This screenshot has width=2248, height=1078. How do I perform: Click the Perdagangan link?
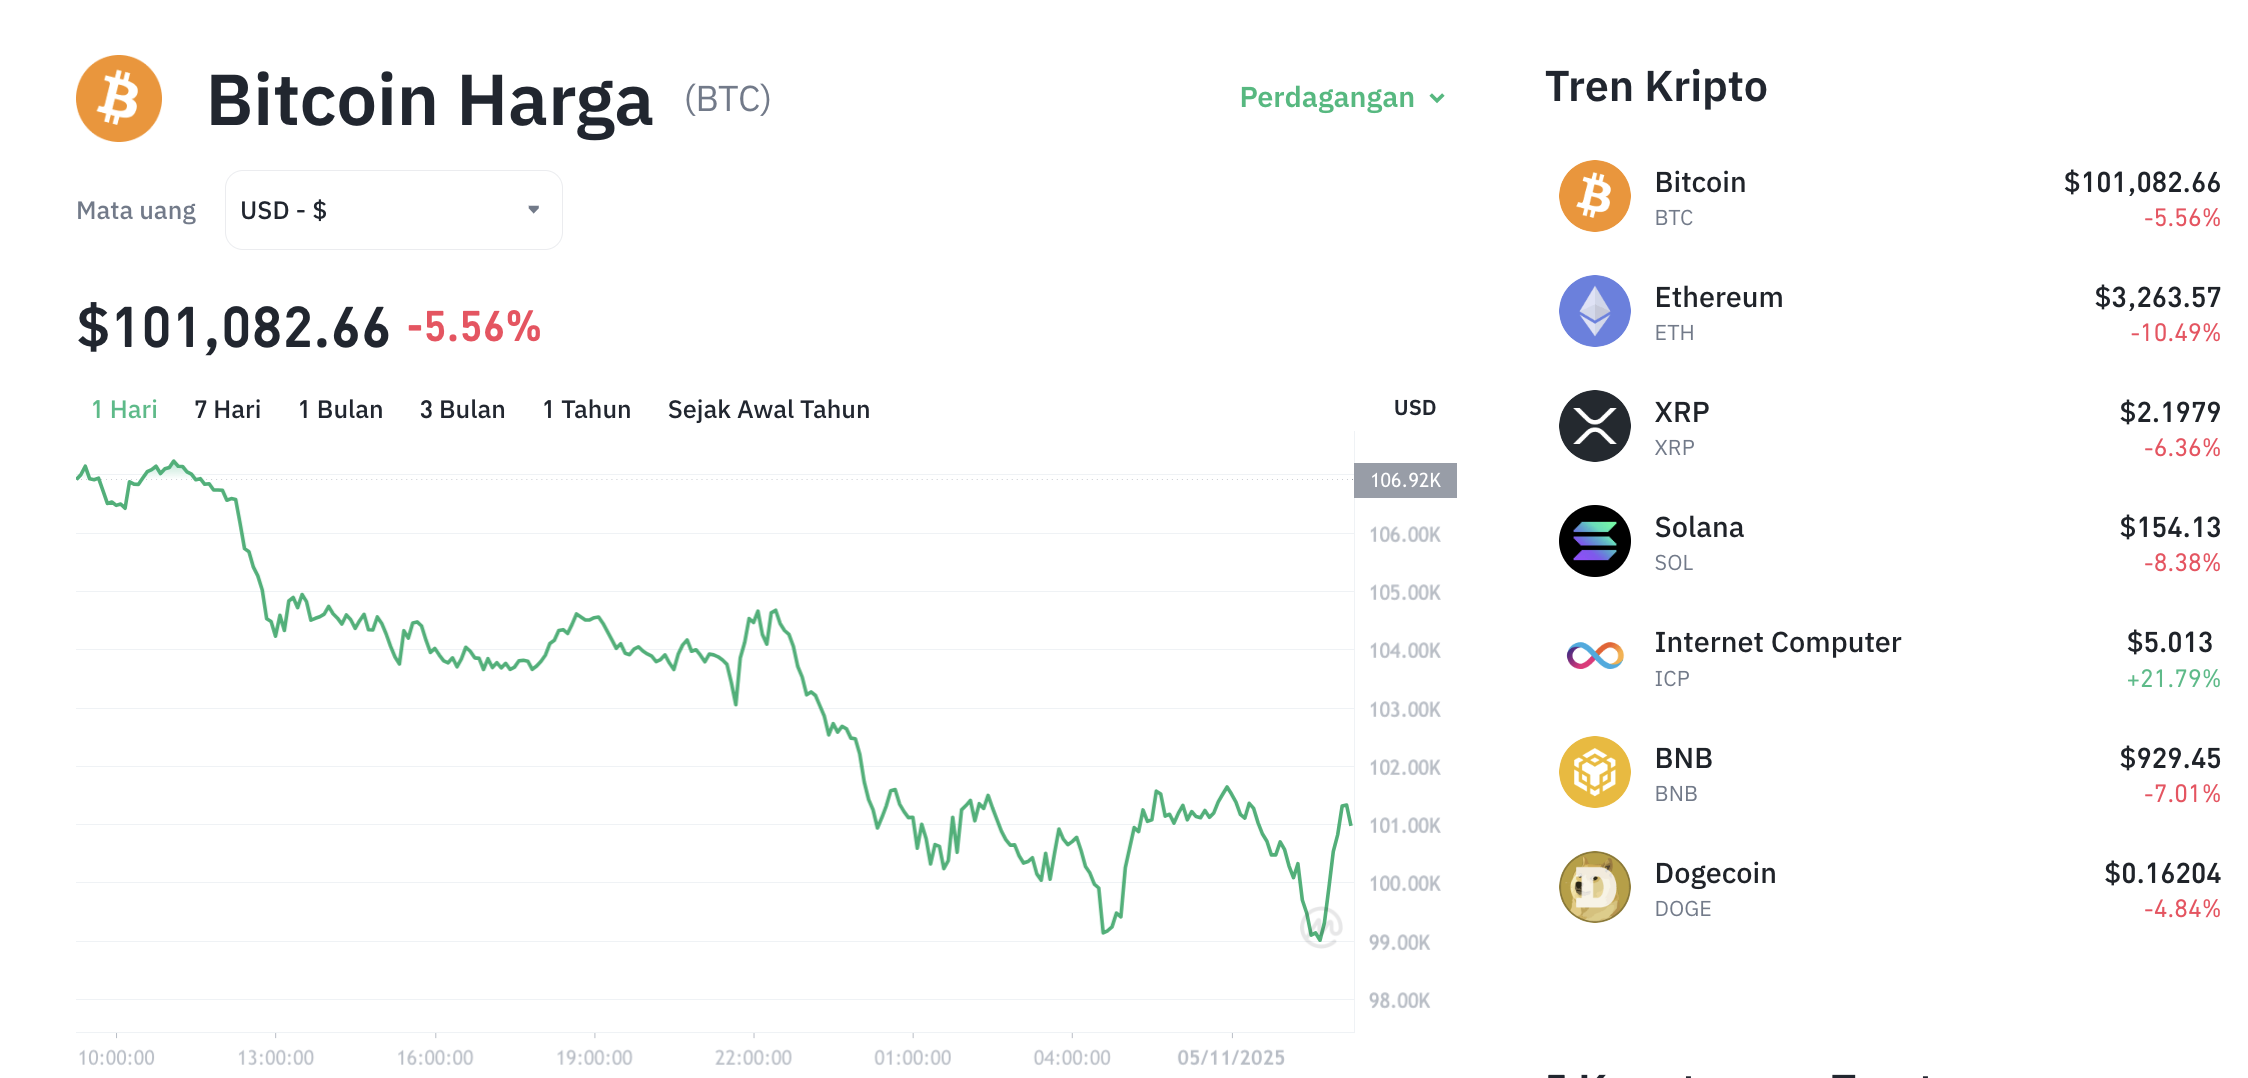click(x=1326, y=98)
